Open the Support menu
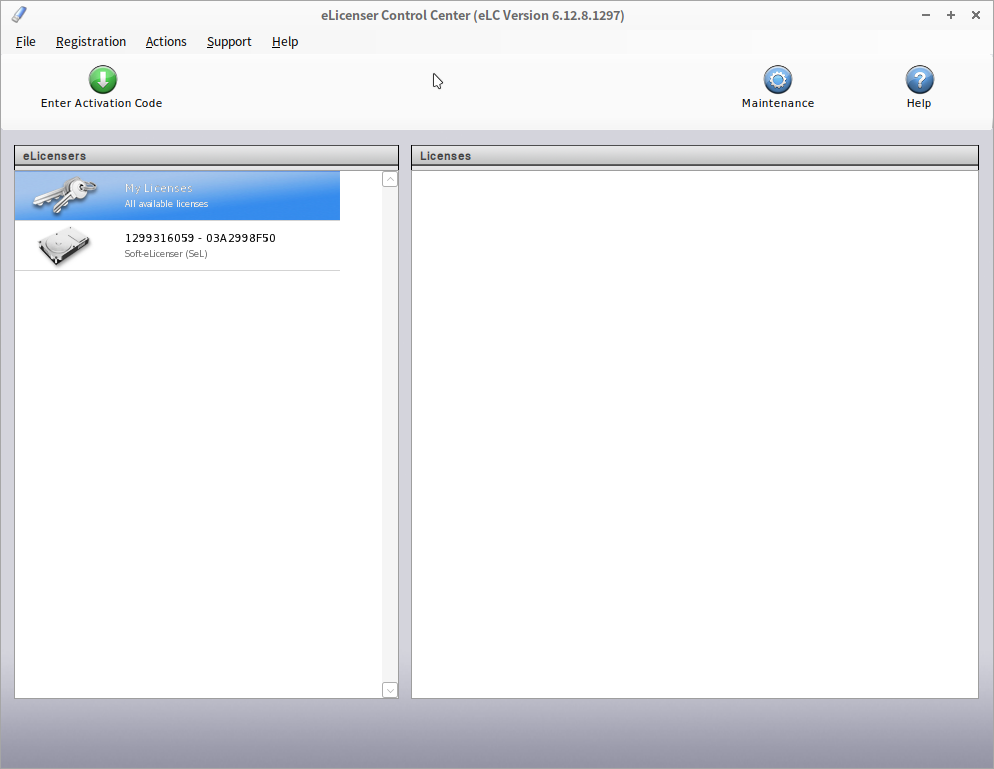This screenshot has height=769, width=994. [229, 42]
